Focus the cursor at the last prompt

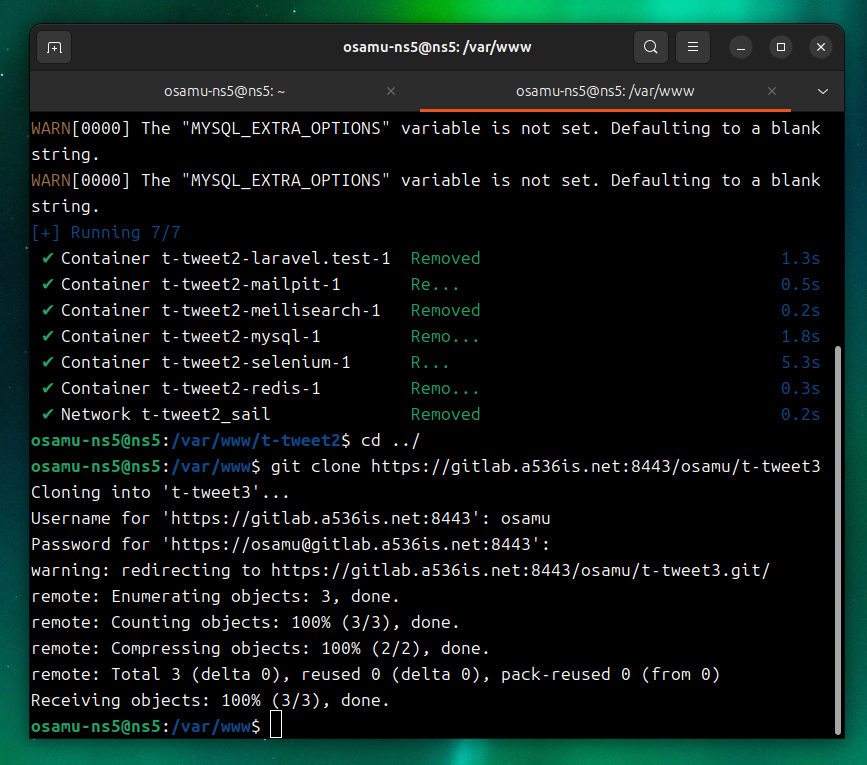(x=276, y=726)
